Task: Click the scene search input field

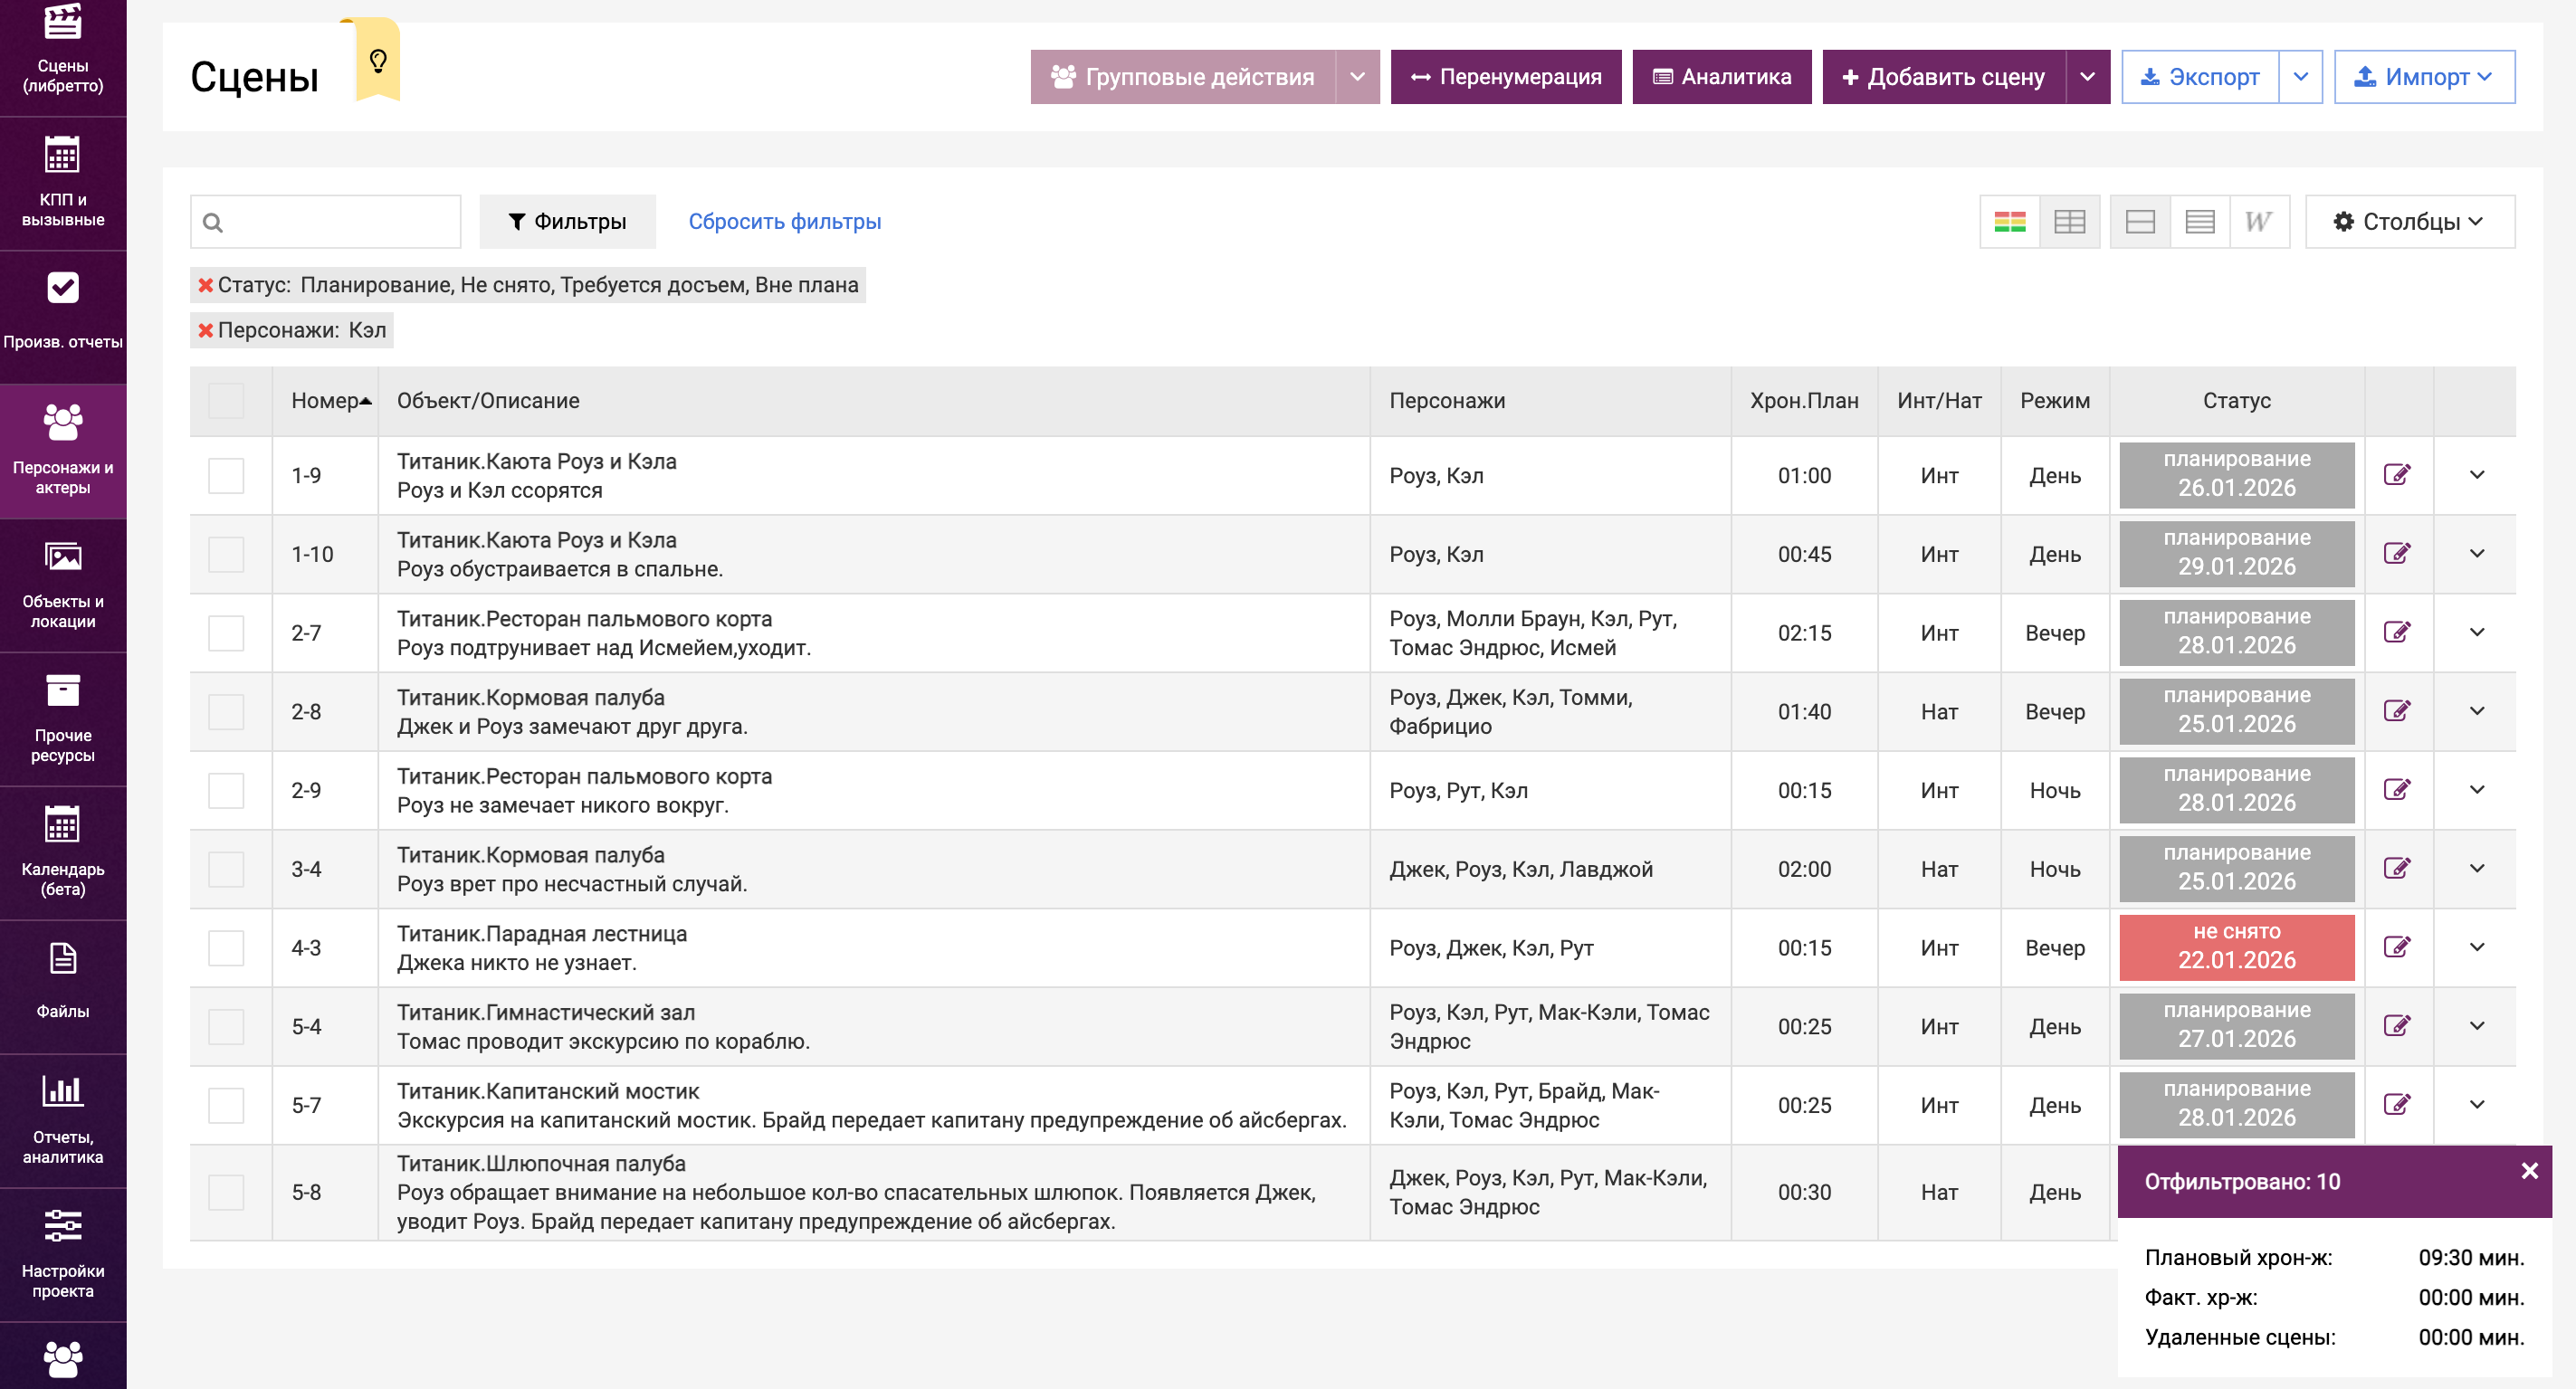Action: [x=340, y=222]
